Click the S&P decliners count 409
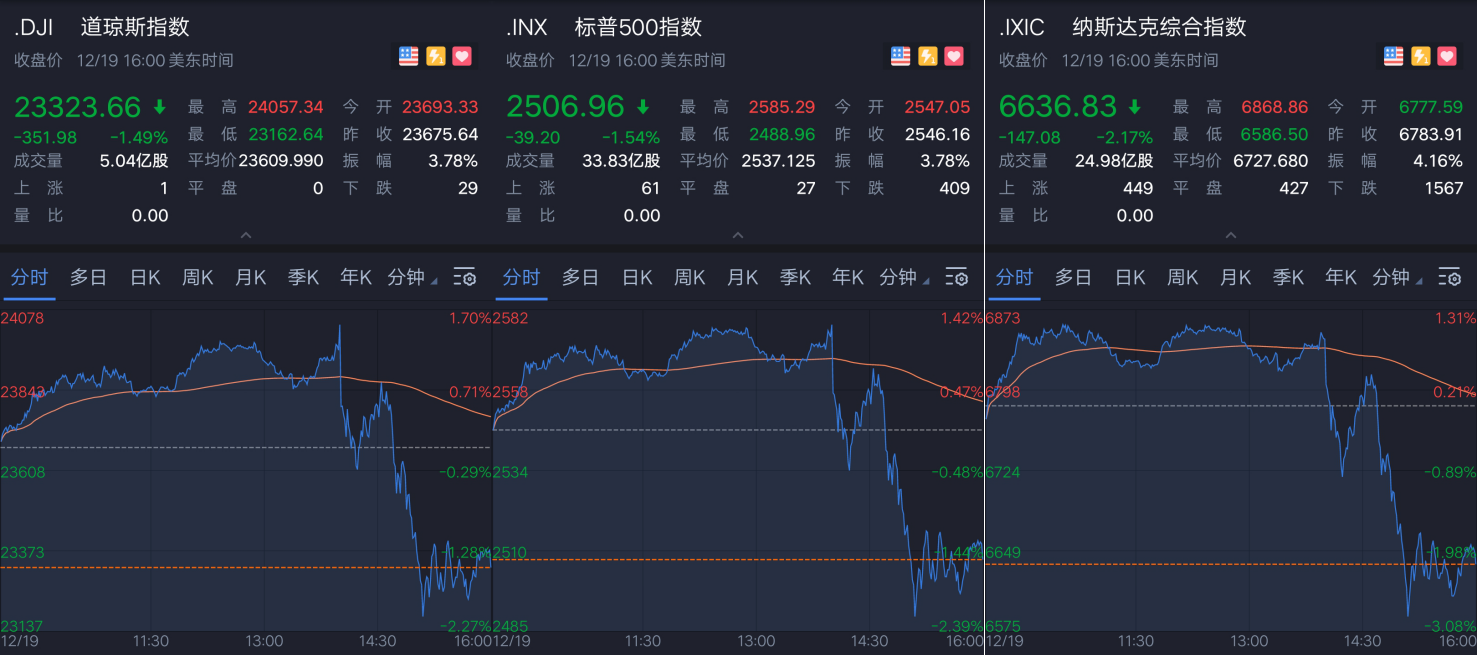The image size is (1478, 655). [x=954, y=188]
